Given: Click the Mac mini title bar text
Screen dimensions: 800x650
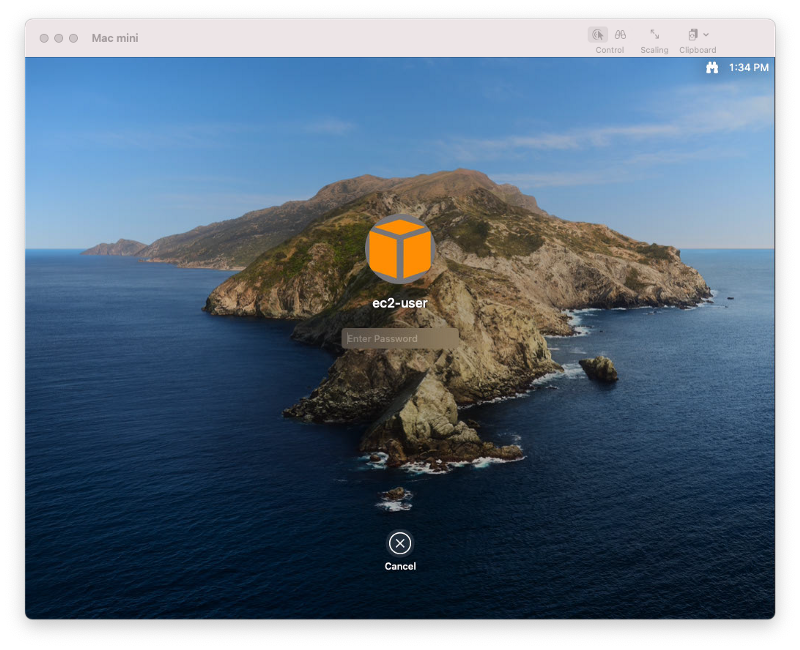Looking at the screenshot, I should click(116, 37).
